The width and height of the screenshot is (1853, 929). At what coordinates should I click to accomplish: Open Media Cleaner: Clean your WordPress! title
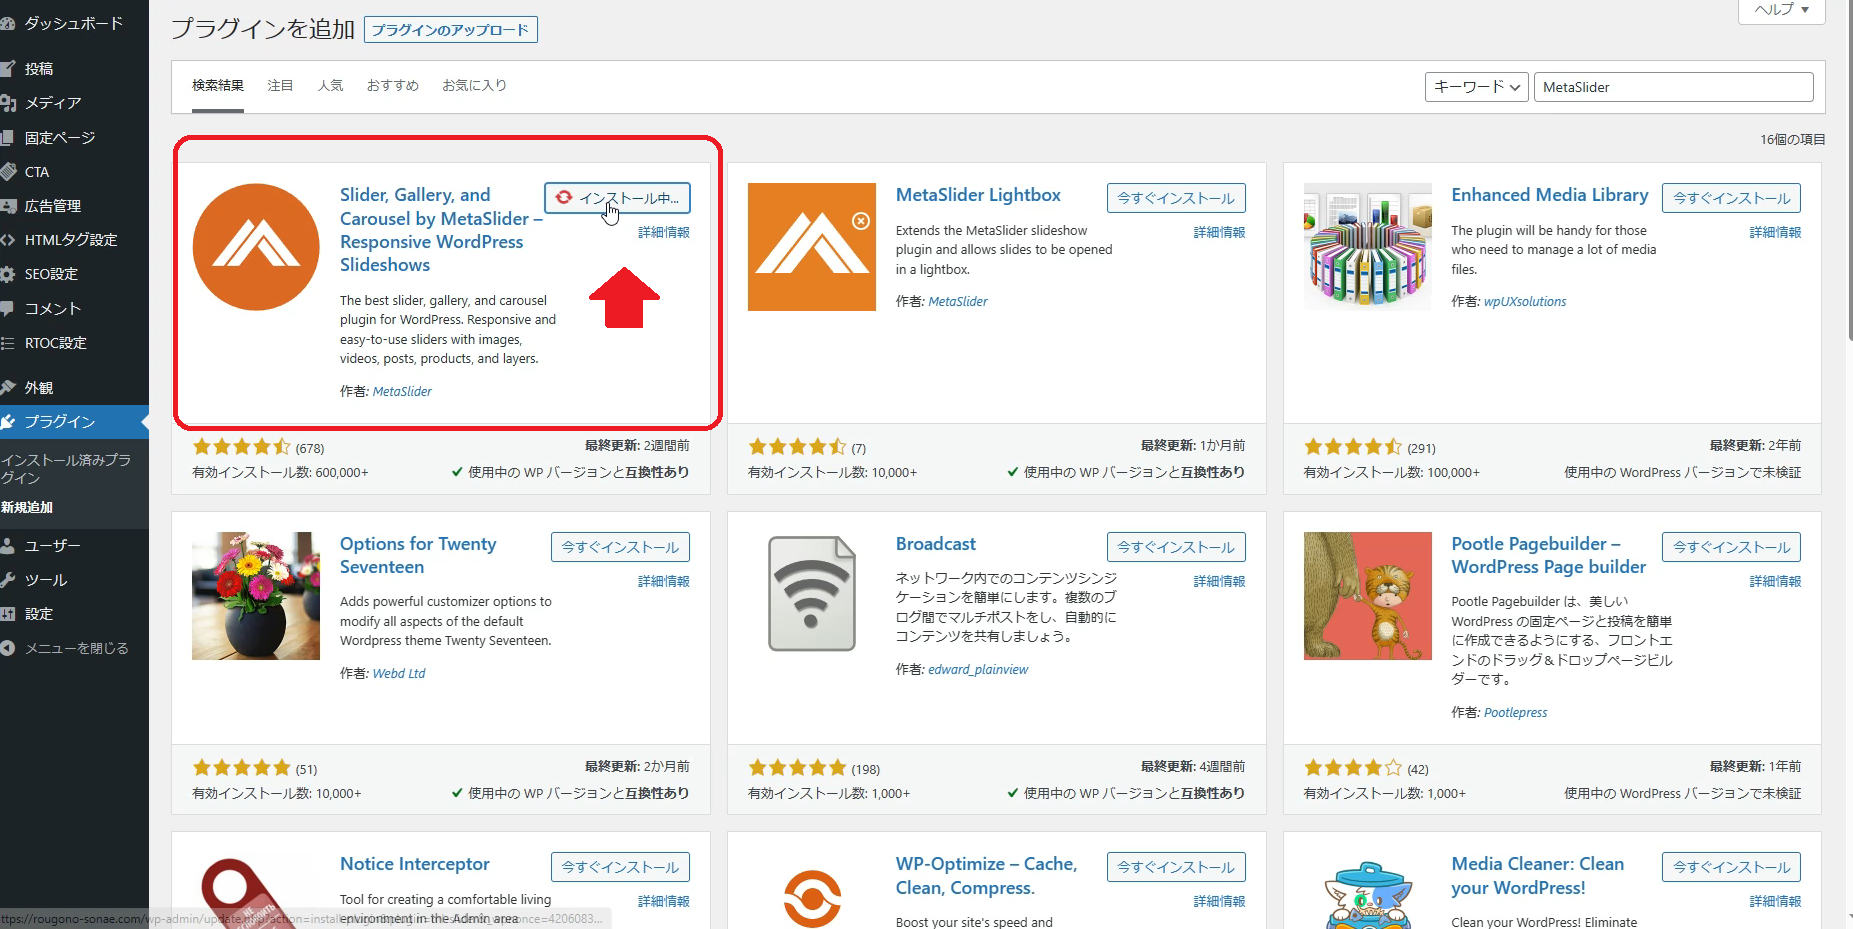1538,876
